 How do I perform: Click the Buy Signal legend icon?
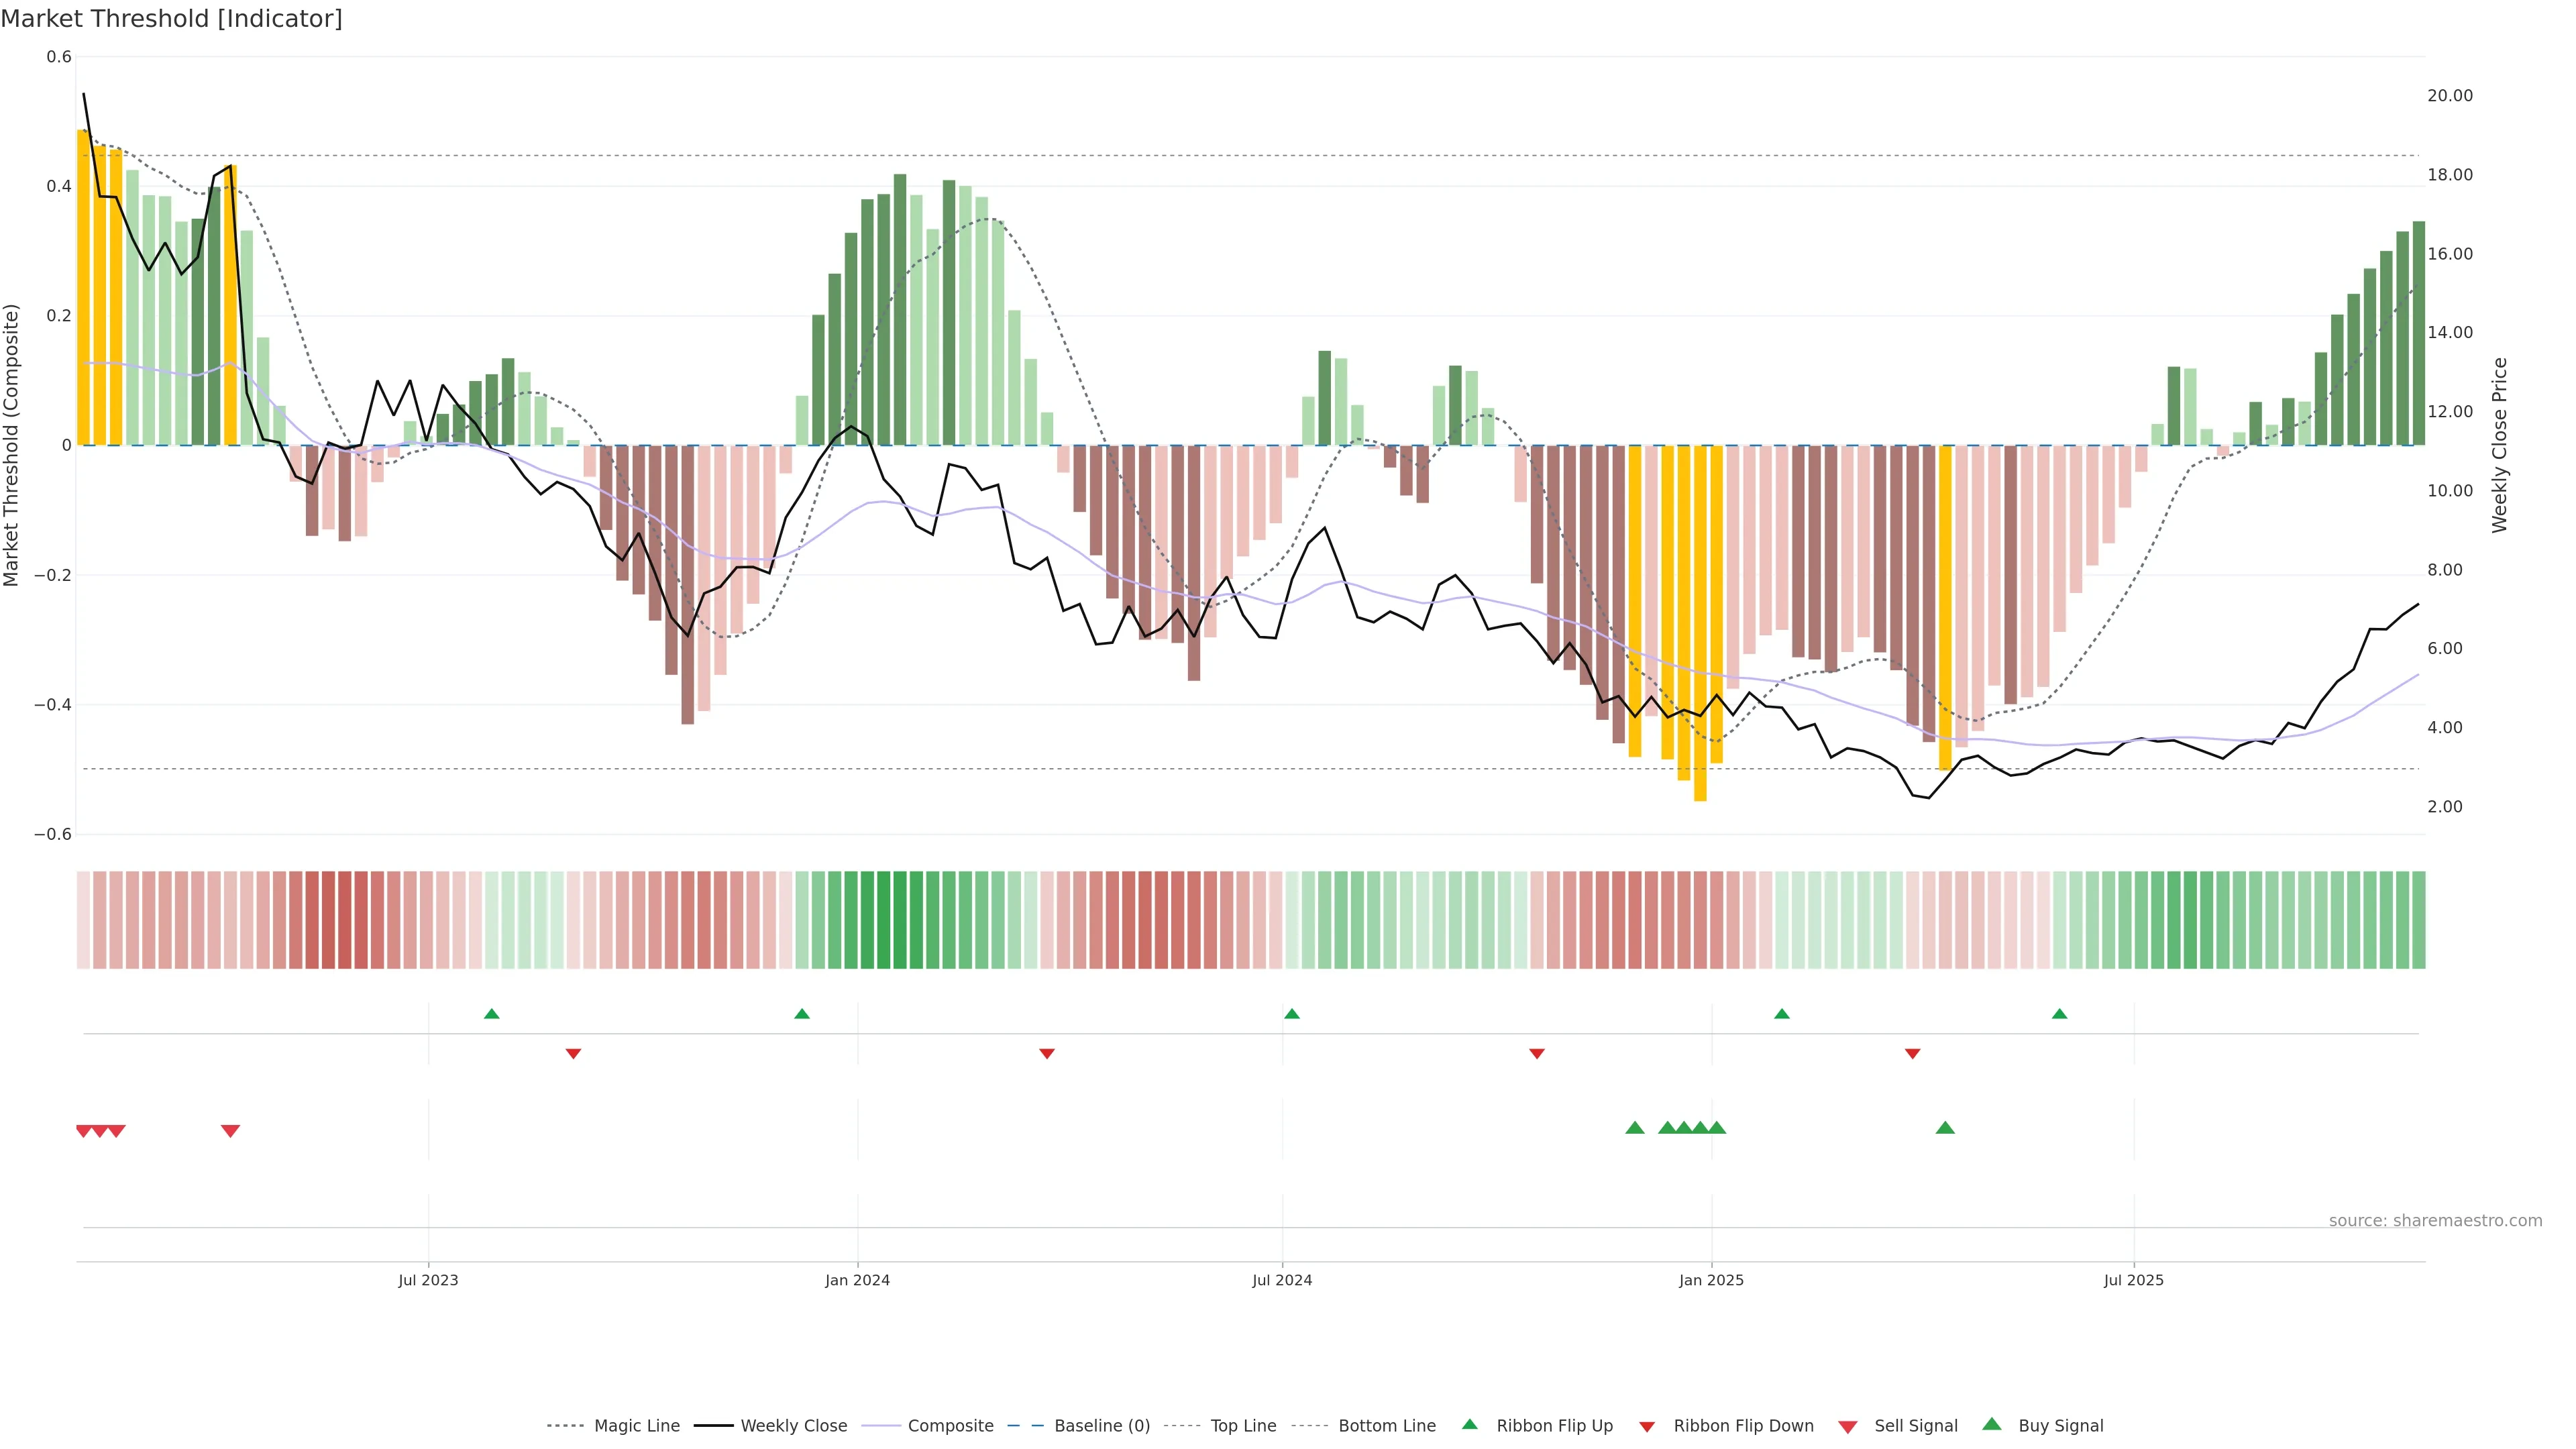[1992, 1424]
